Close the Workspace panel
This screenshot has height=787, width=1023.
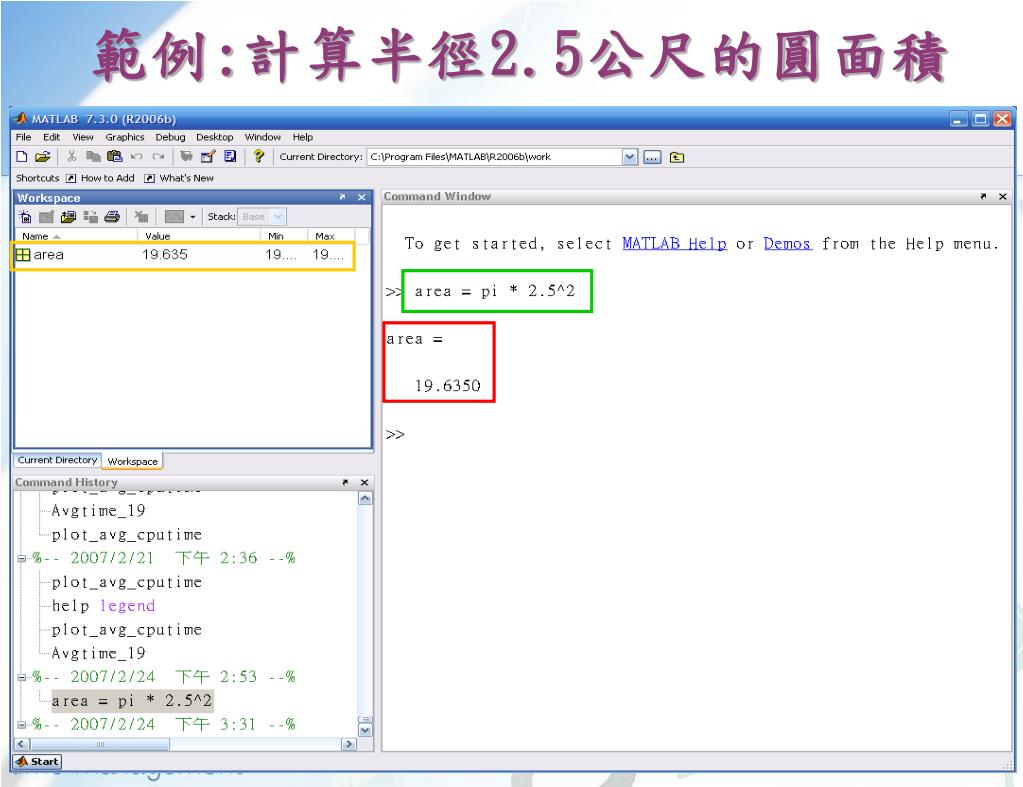(x=362, y=197)
